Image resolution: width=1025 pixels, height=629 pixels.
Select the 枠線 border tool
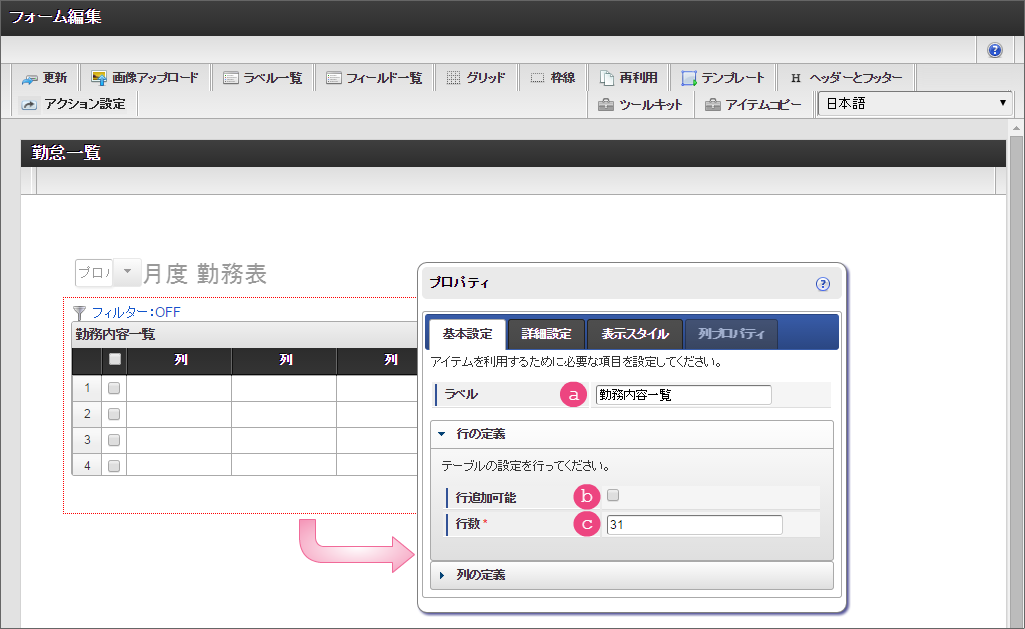click(552, 78)
